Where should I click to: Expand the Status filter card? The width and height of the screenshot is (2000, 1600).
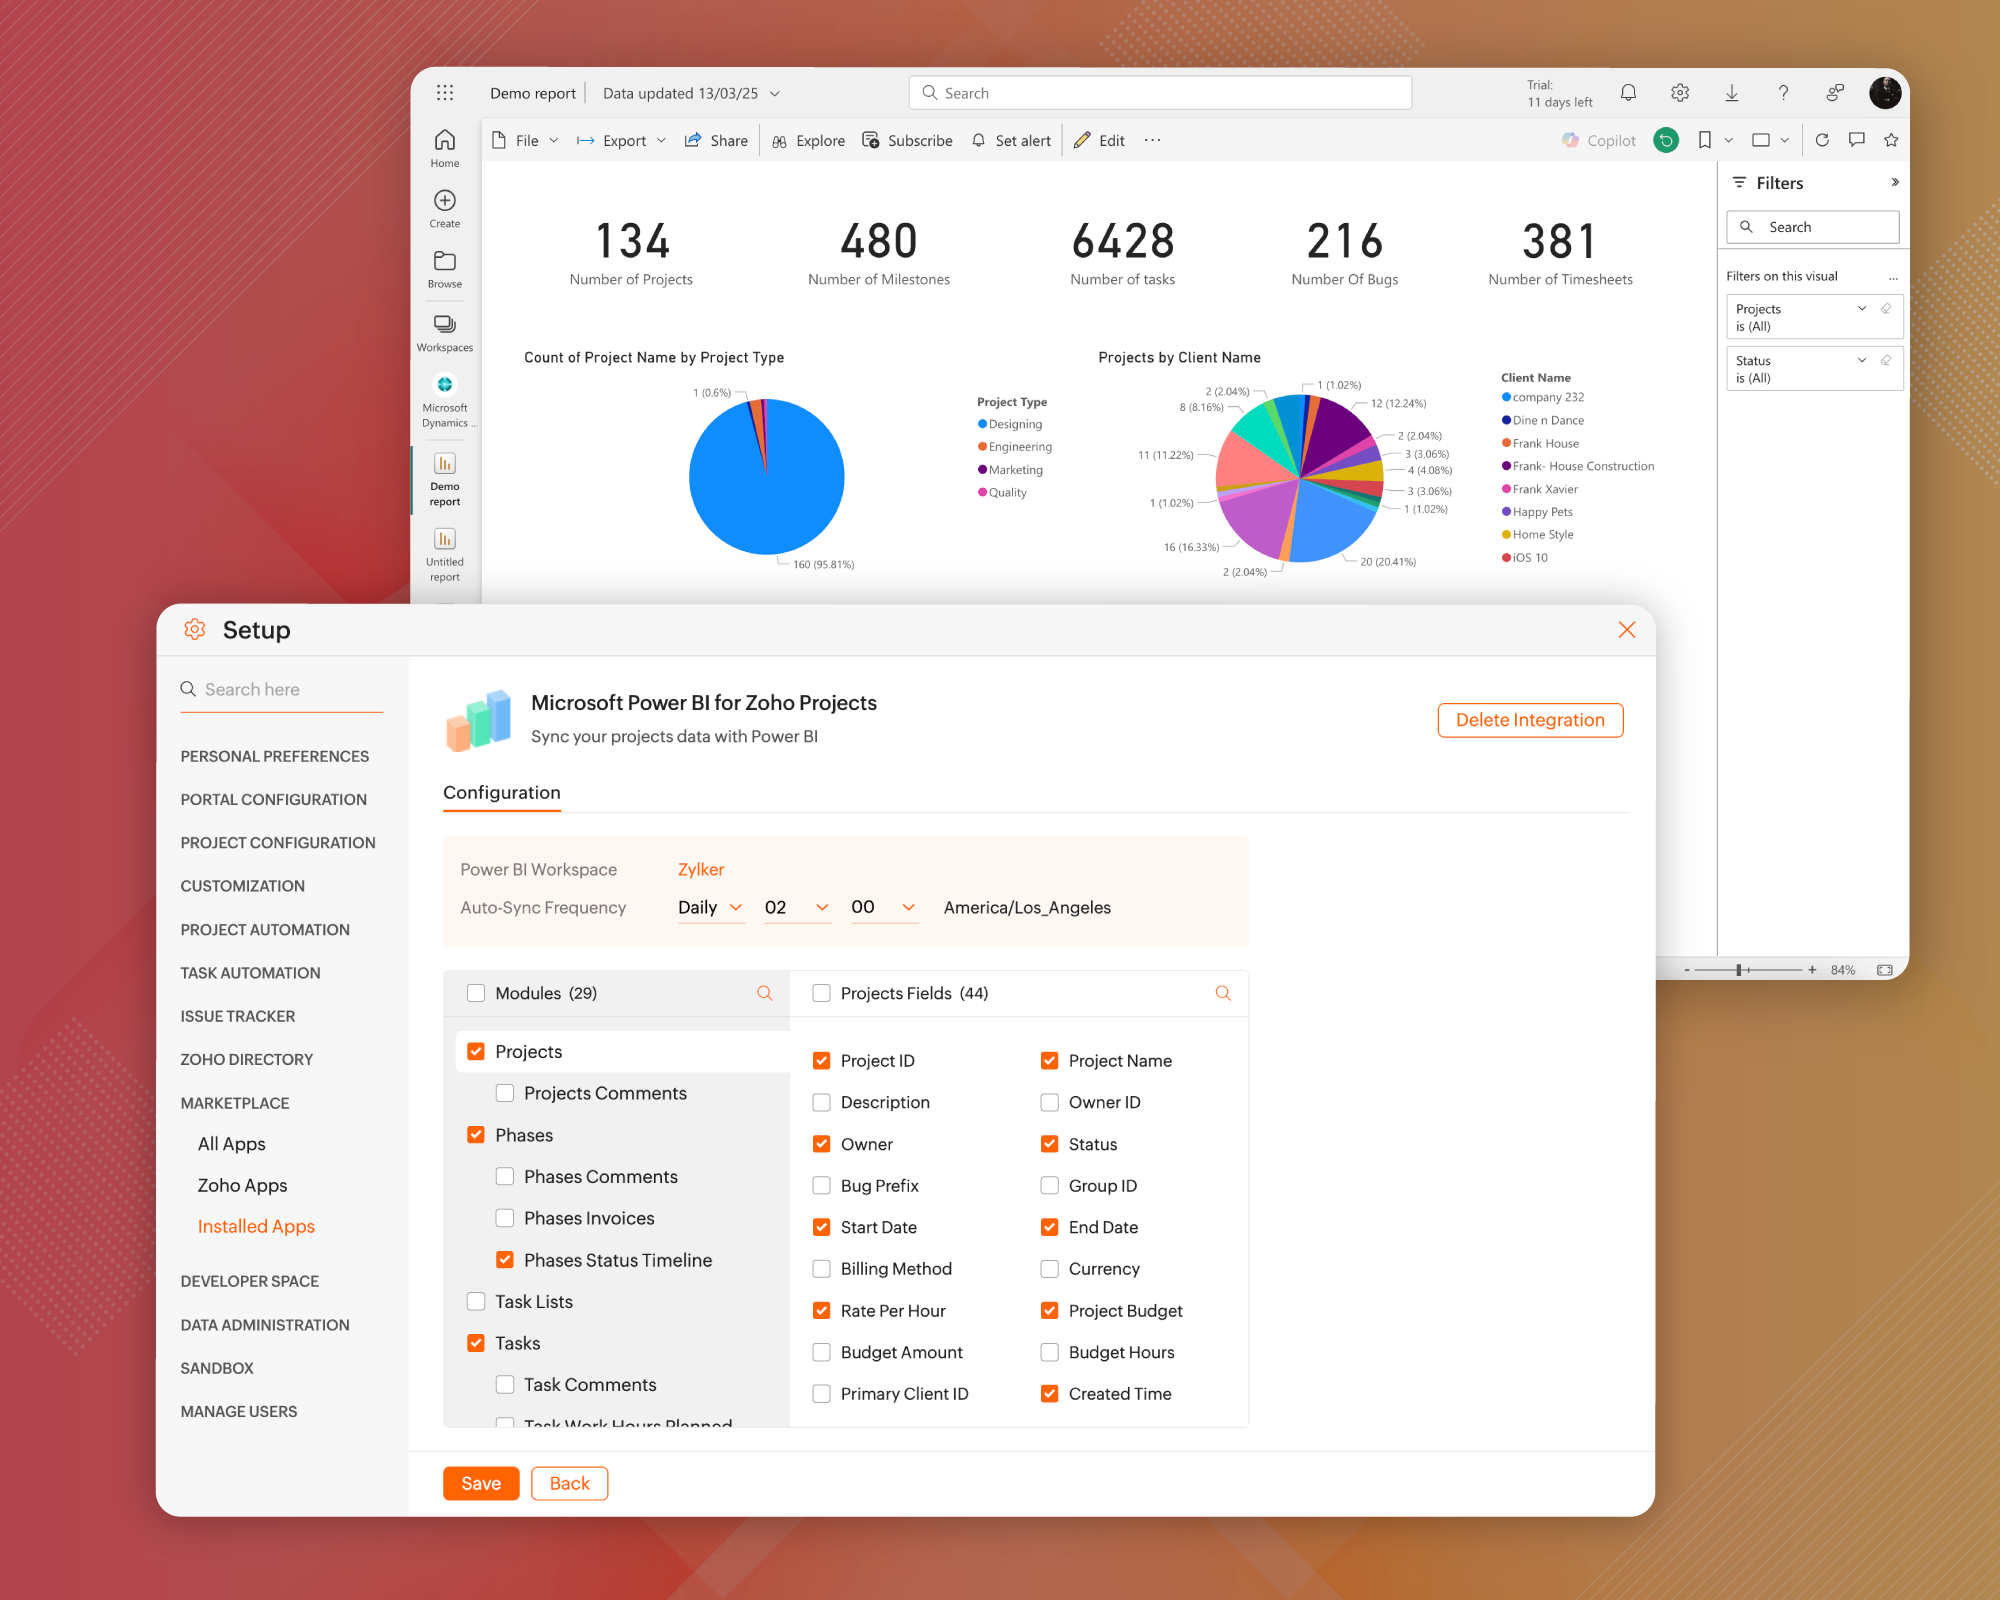click(1861, 361)
